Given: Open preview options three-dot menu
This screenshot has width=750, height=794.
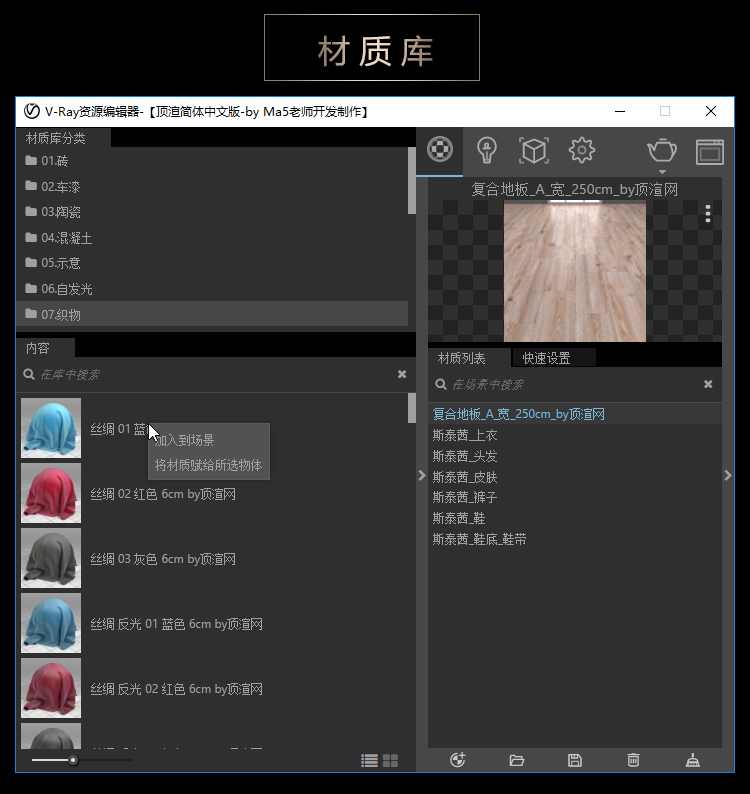Looking at the screenshot, I should [x=708, y=214].
